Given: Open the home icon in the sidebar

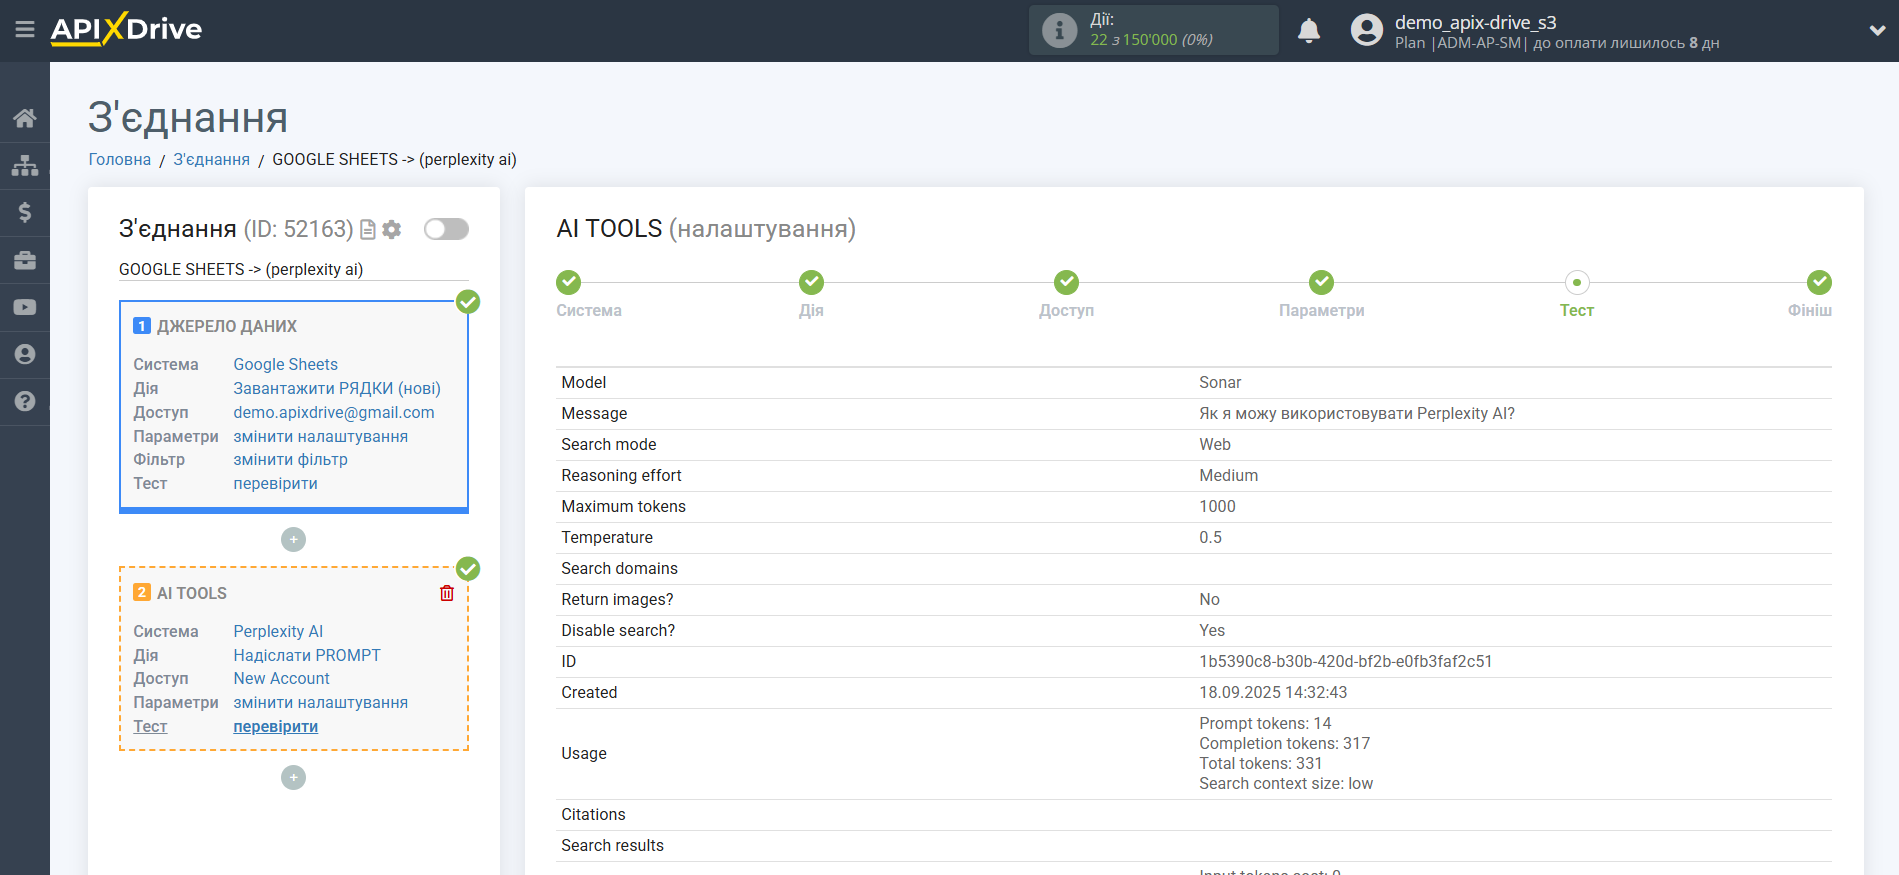Looking at the screenshot, I should point(25,118).
